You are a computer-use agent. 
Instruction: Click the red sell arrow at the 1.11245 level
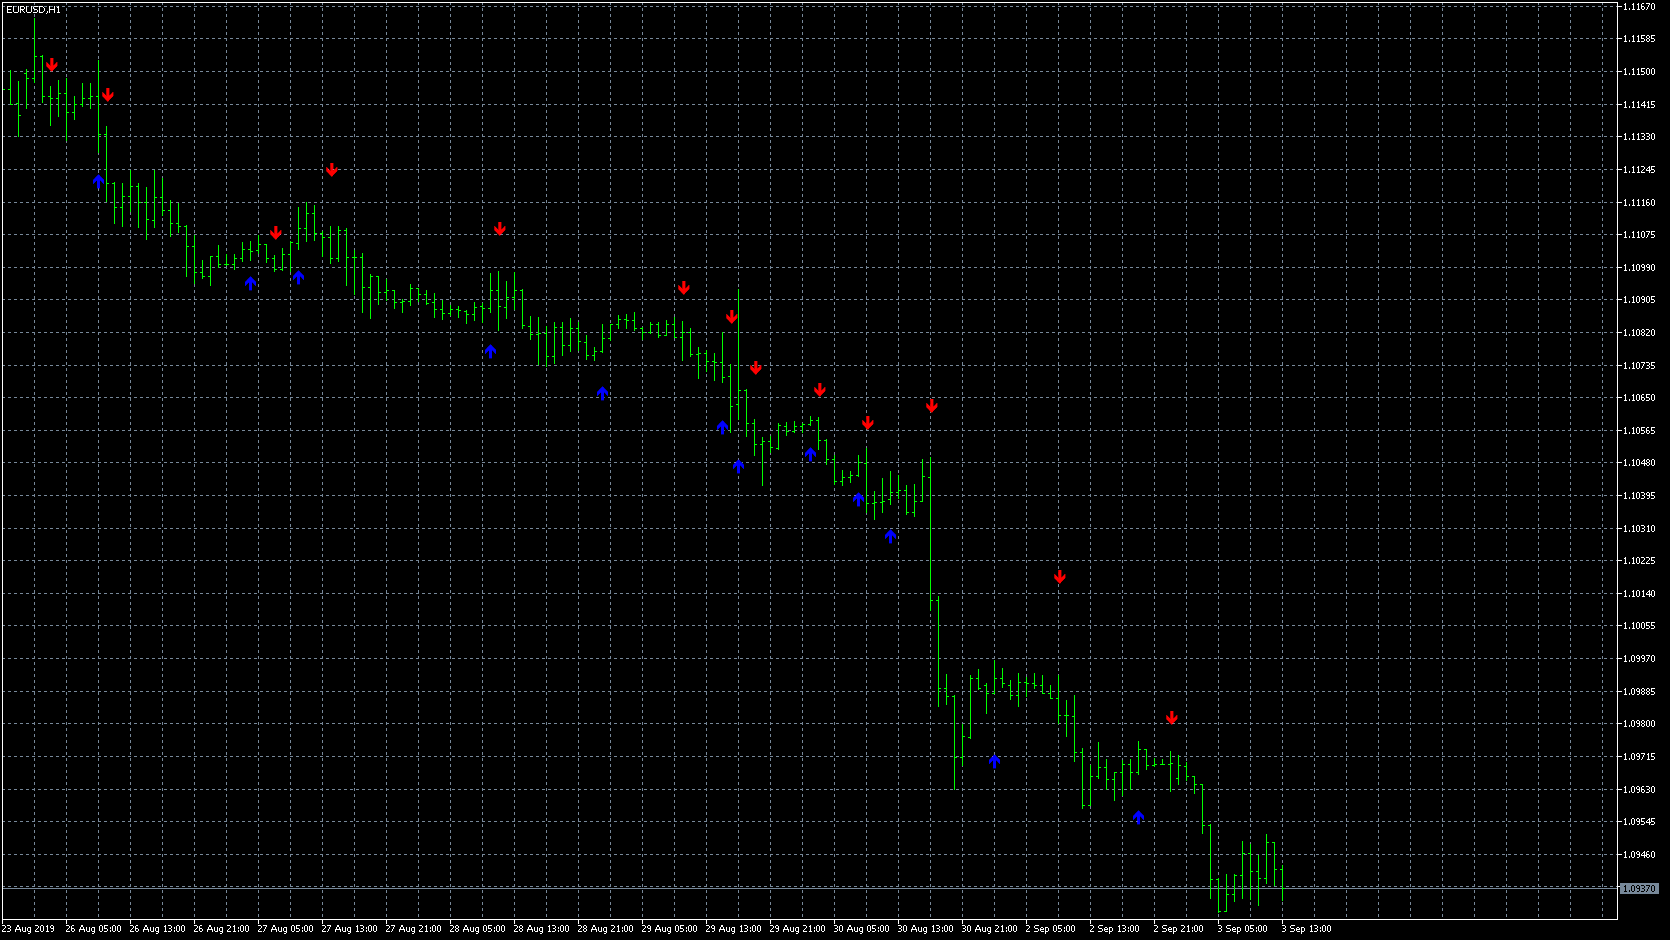pos(332,170)
